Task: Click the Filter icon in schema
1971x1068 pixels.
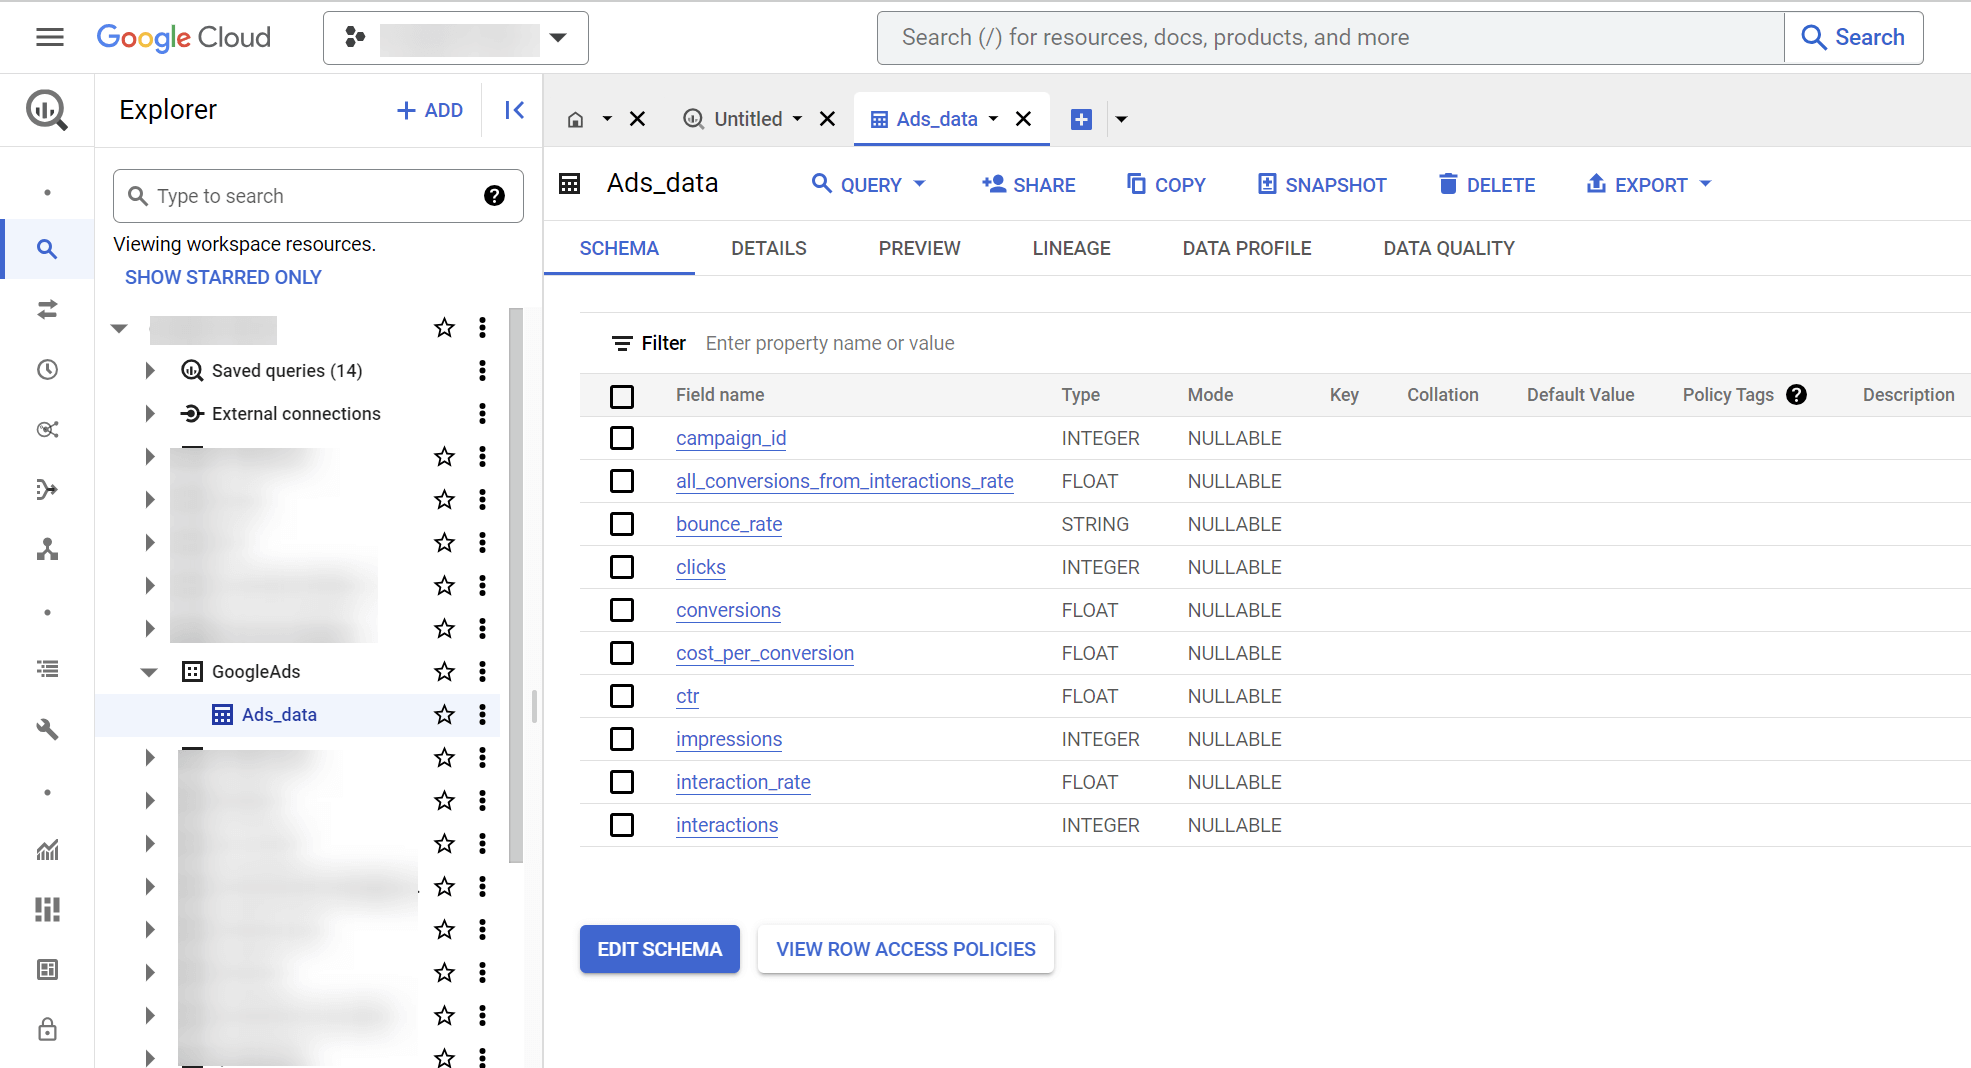Action: (622, 343)
